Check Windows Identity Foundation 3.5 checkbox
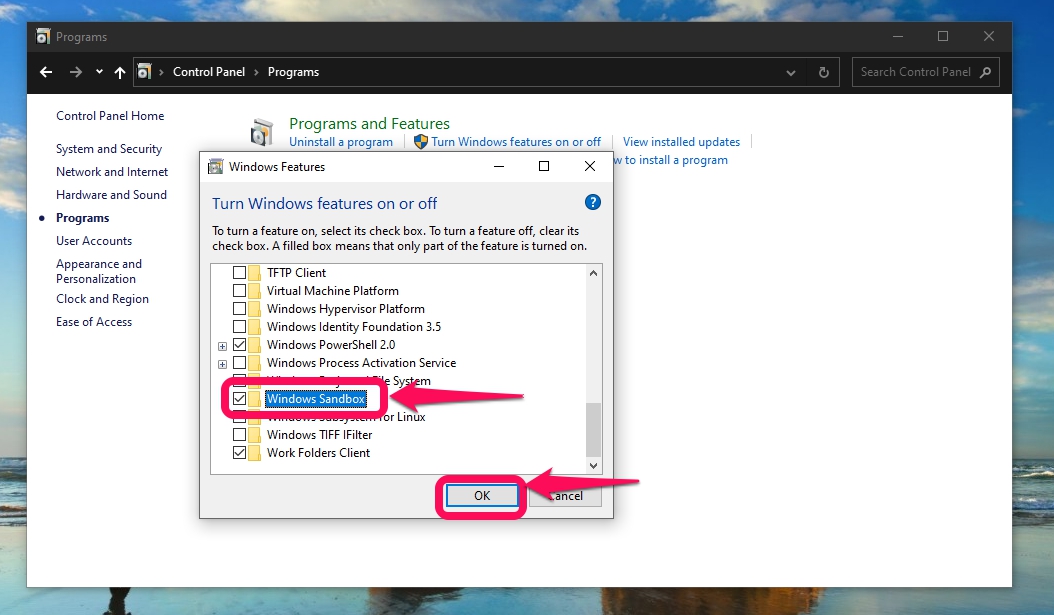This screenshot has width=1054, height=615. [x=239, y=327]
